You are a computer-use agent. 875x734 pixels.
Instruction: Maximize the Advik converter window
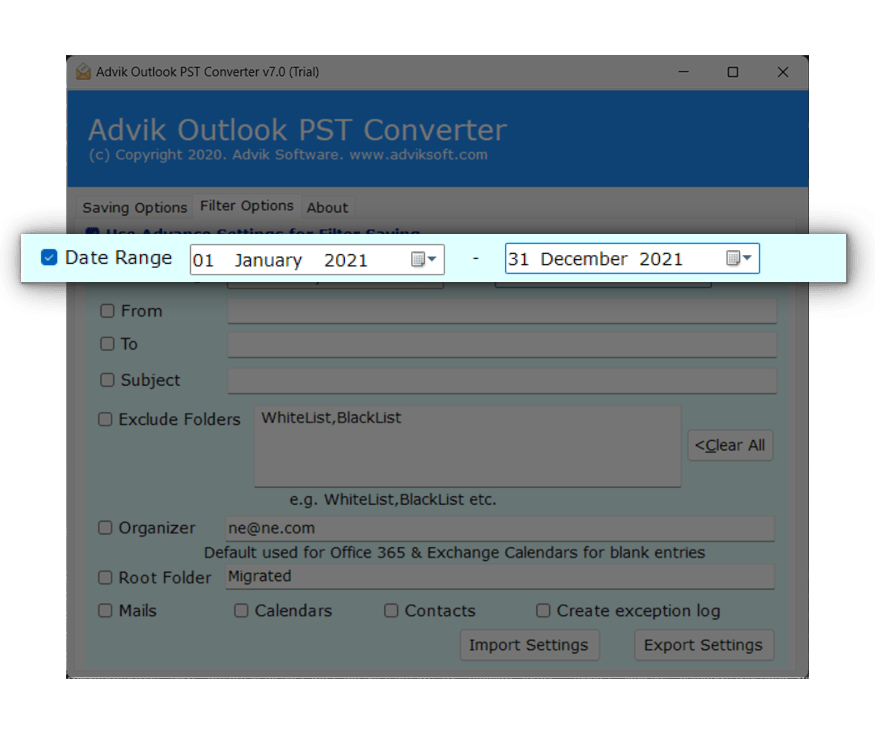click(x=733, y=72)
